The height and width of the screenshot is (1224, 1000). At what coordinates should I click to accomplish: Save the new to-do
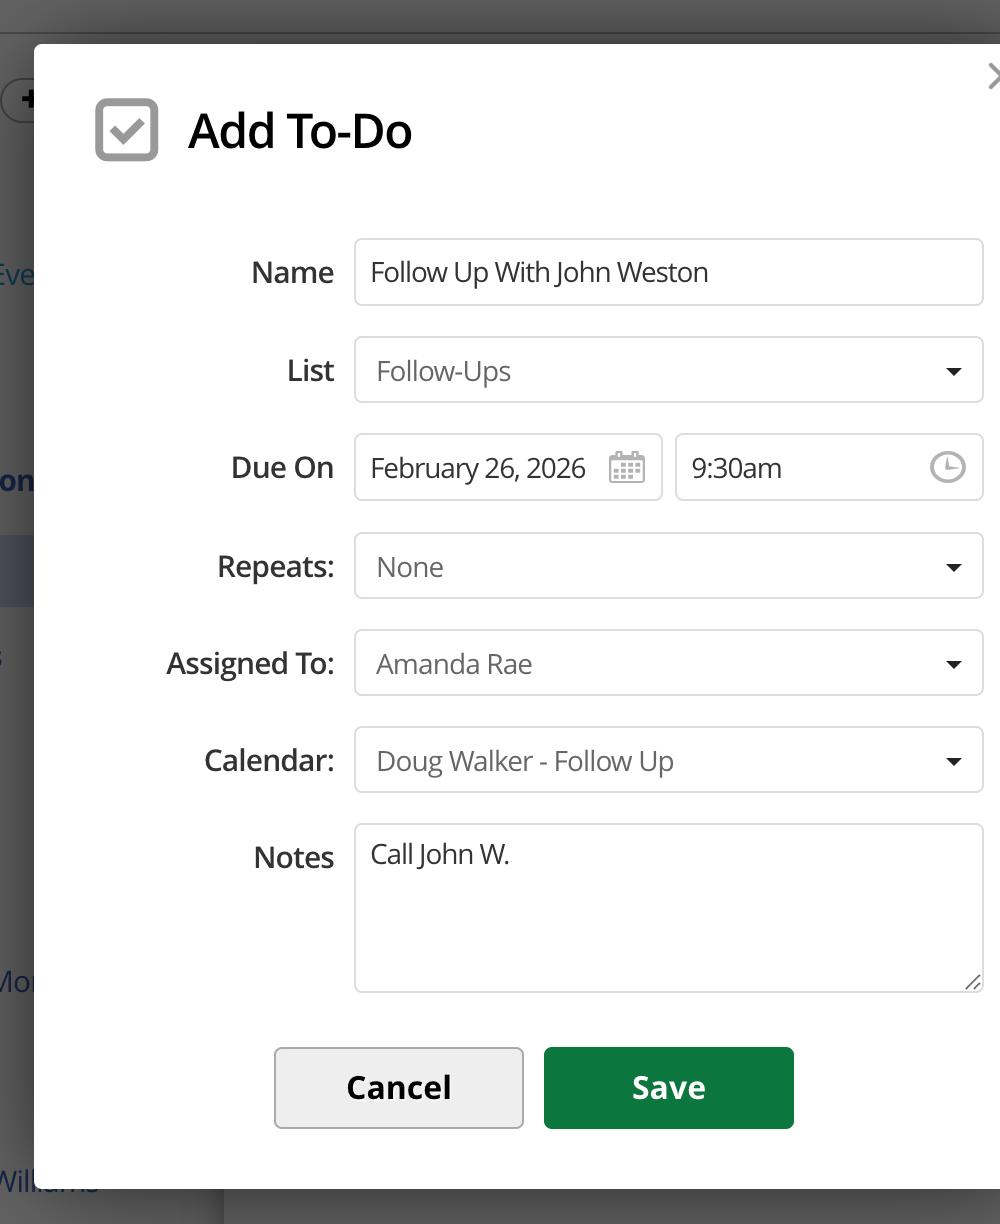click(x=668, y=1087)
